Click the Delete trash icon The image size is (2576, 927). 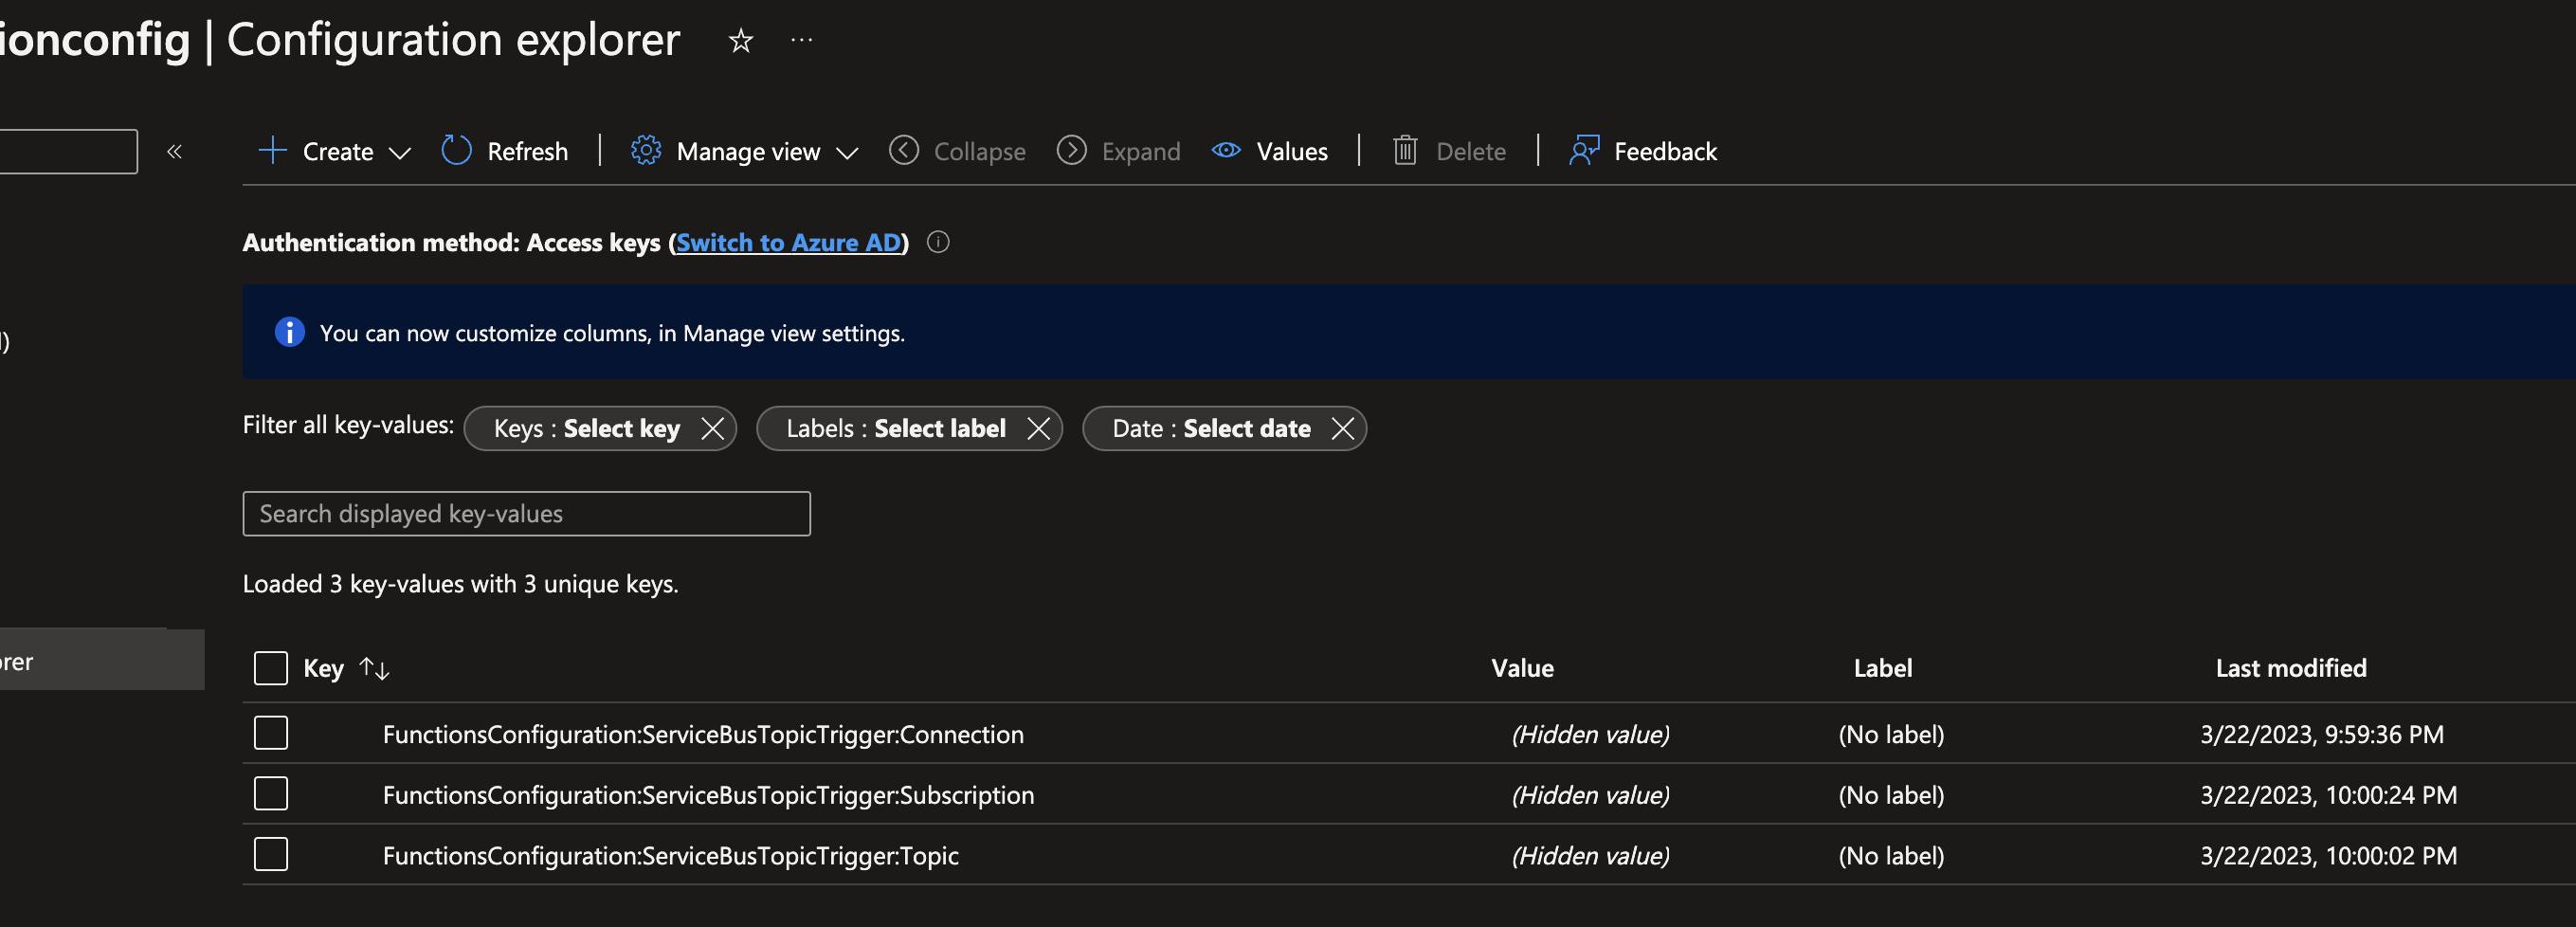pyautogui.click(x=1405, y=151)
